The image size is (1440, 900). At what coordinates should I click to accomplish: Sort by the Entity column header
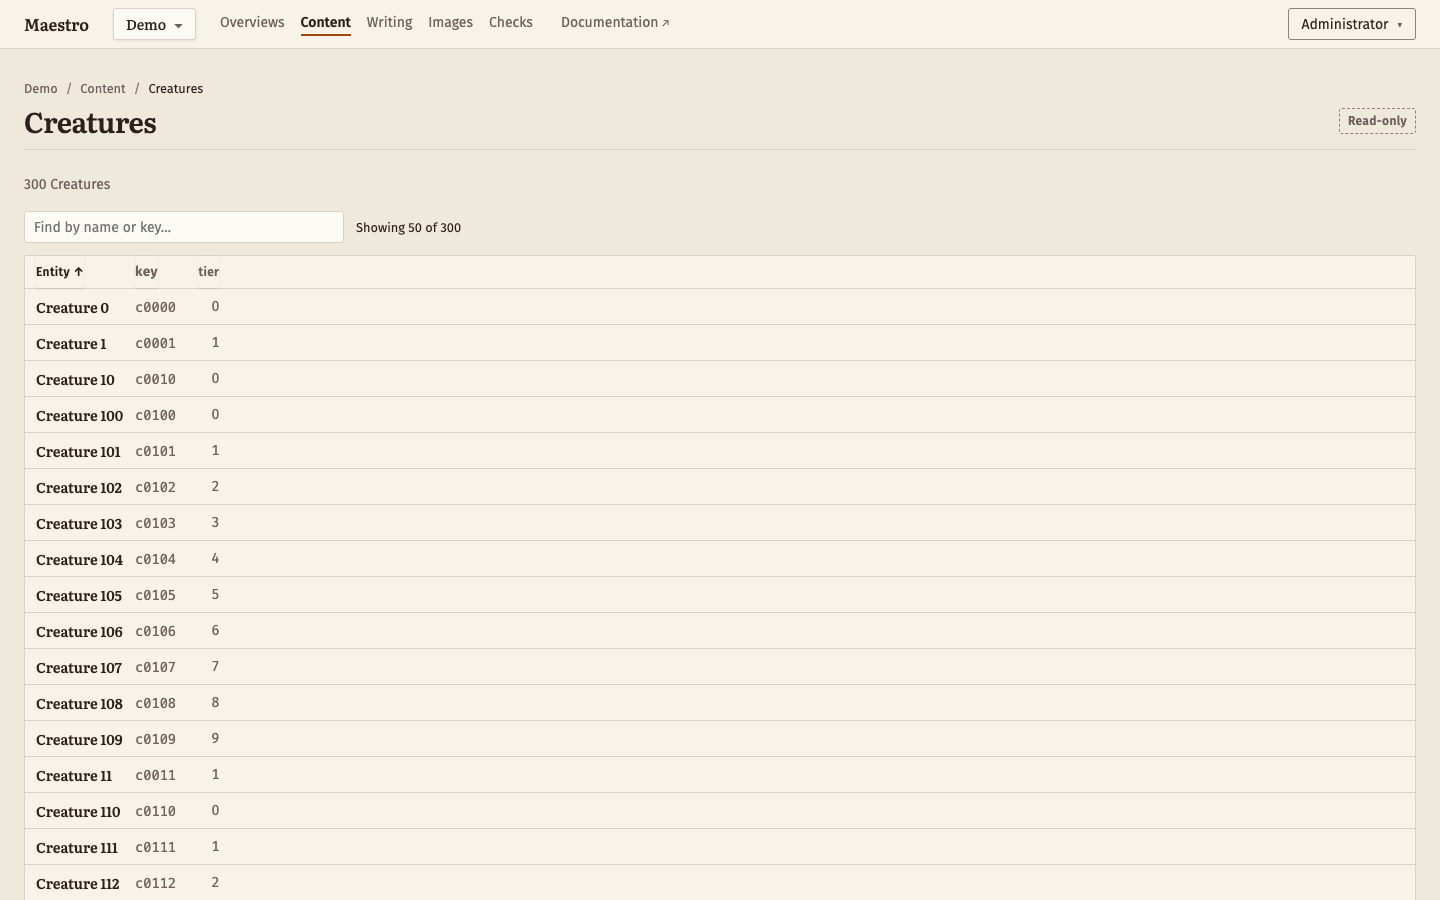[59, 272]
